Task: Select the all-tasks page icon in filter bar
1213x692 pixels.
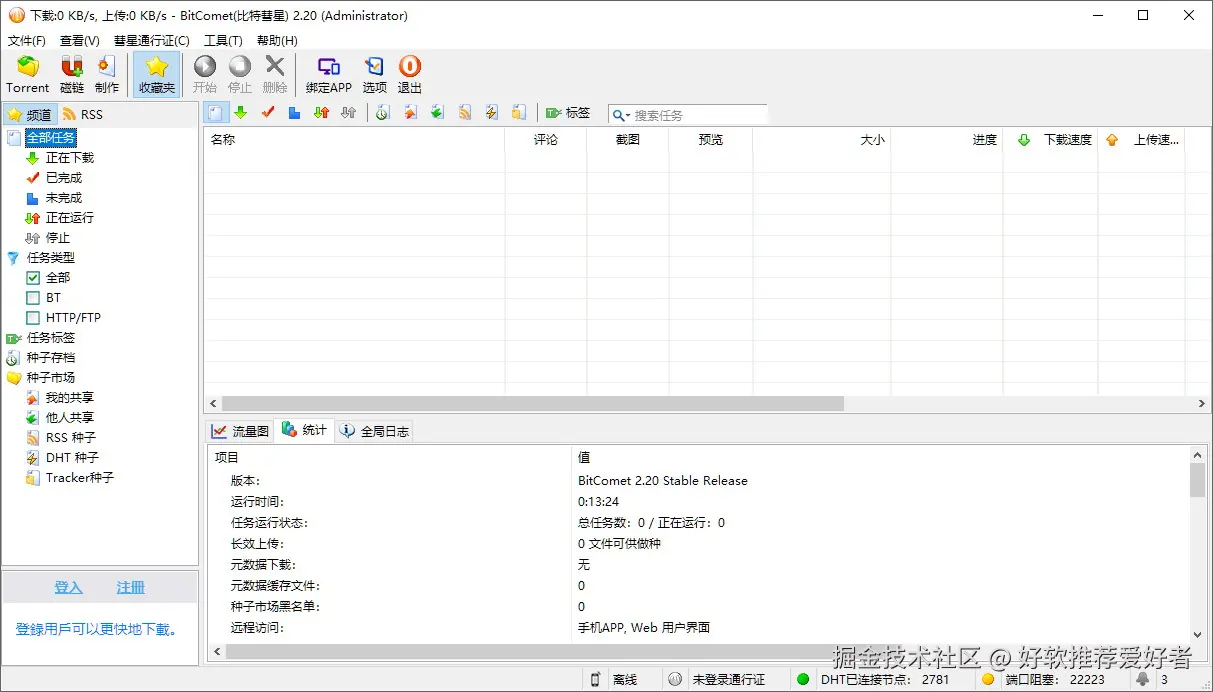Action: (x=215, y=113)
